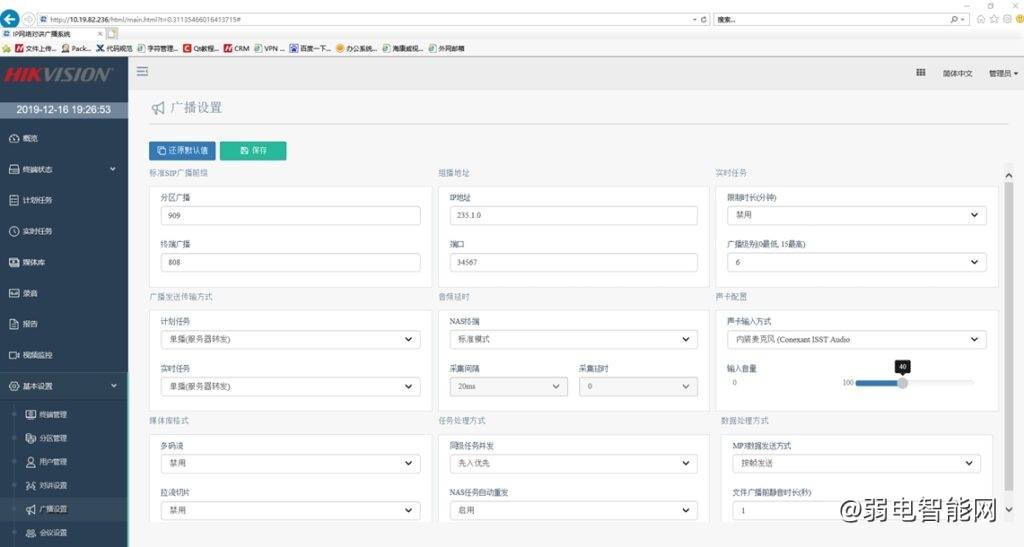Click the page scrollbar up arrow
The image size is (1024, 547).
[1008, 176]
